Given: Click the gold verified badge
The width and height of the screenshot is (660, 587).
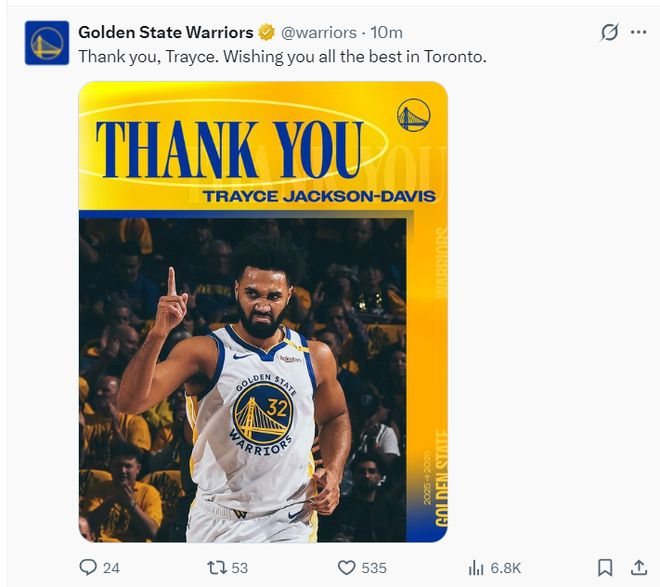Looking at the screenshot, I should tap(267, 32).
